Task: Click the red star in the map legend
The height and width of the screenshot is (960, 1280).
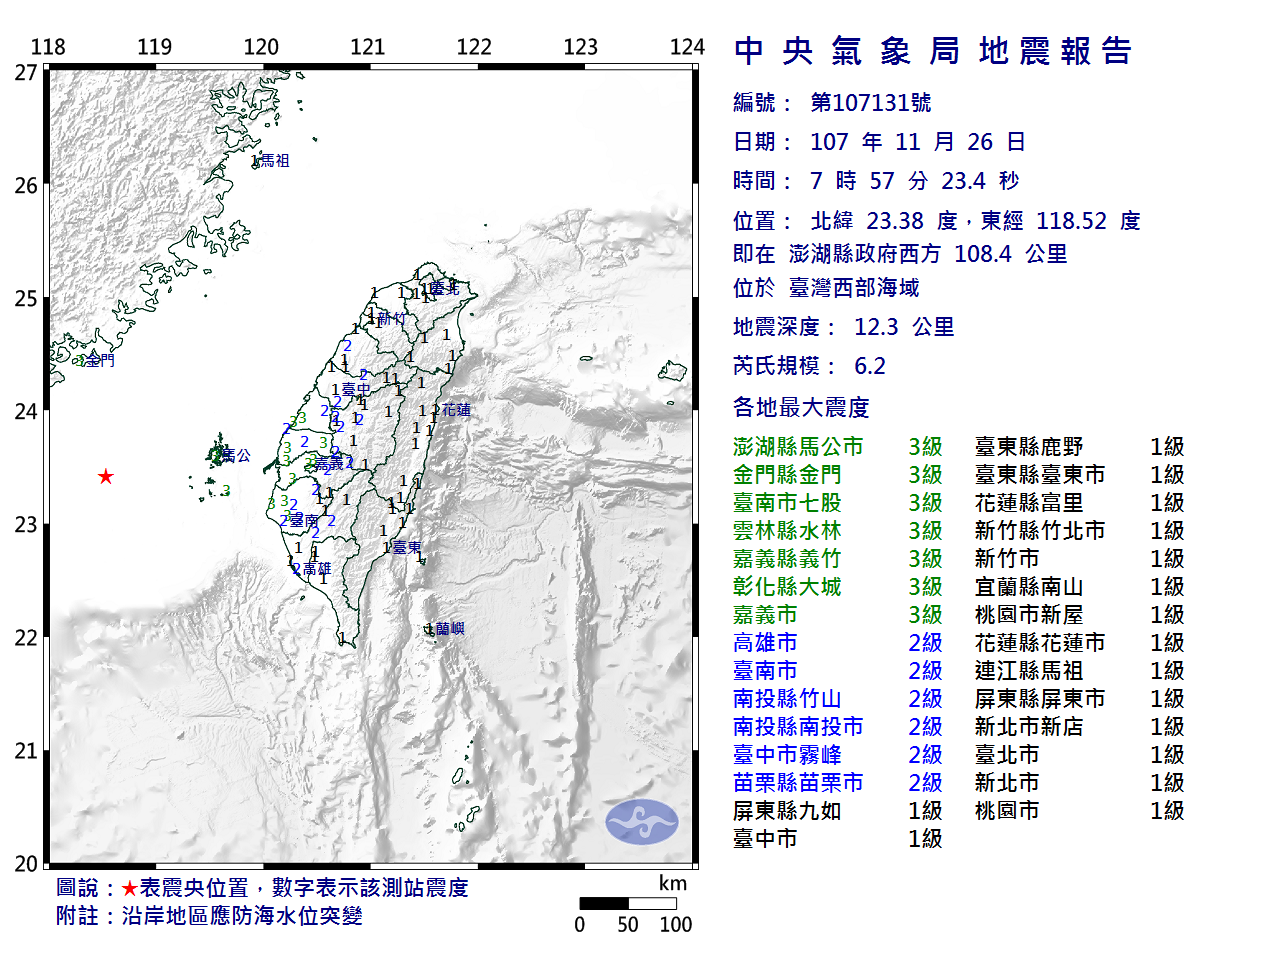Action: pyautogui.click(x=130, y=888)
